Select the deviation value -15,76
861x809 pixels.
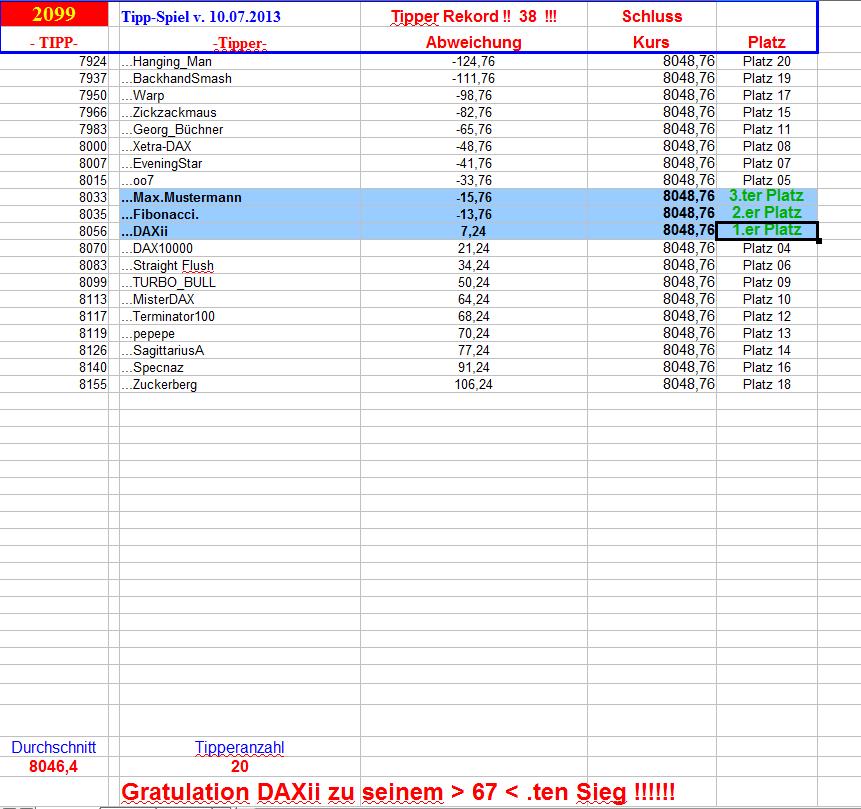(x=473, y=198)
